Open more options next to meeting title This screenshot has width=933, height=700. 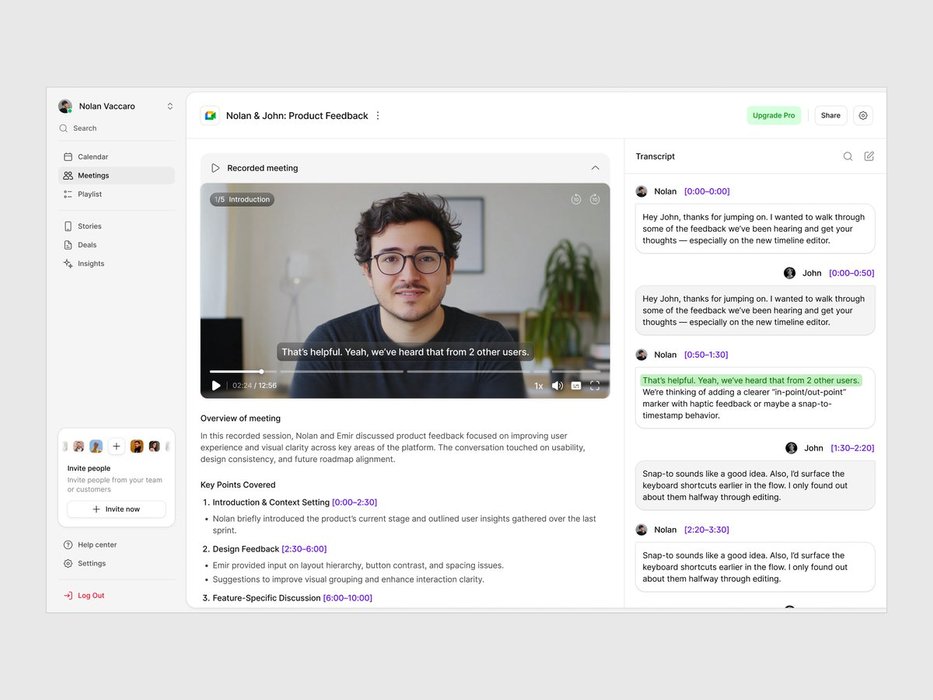(x=378, y=115)
